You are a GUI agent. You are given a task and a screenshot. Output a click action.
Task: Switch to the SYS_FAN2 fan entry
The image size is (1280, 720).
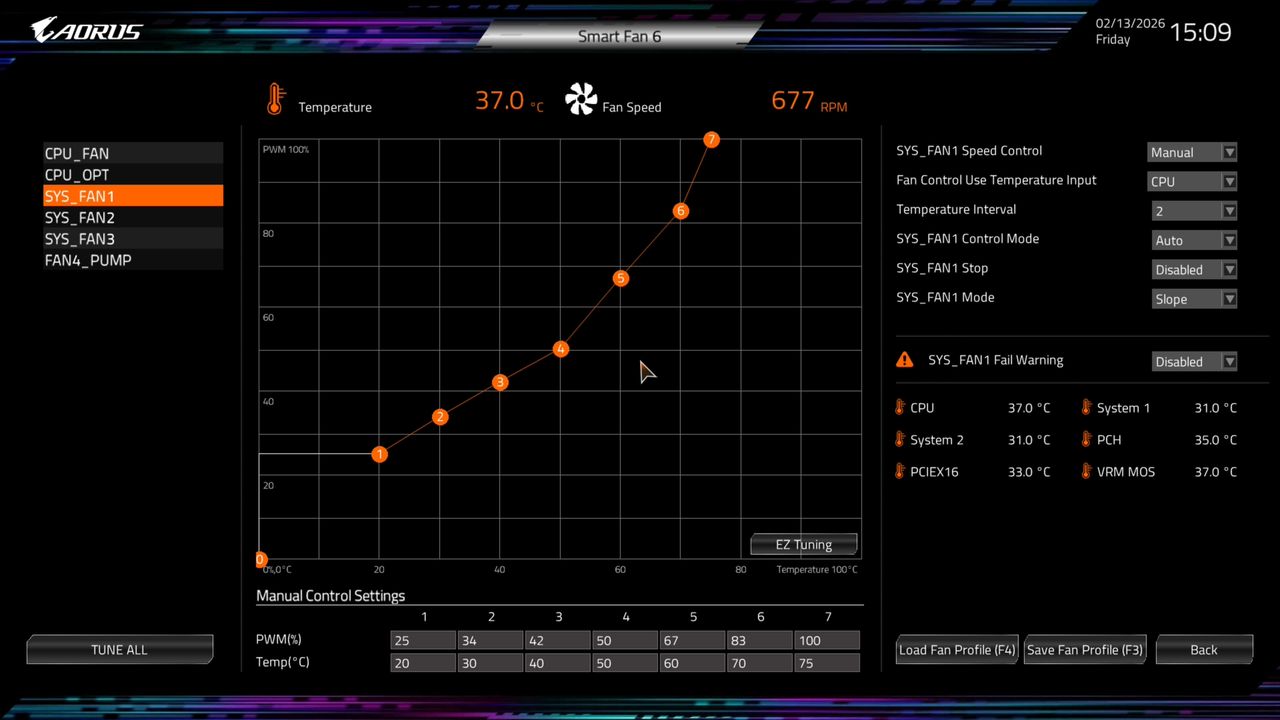(x=79, y=217)
